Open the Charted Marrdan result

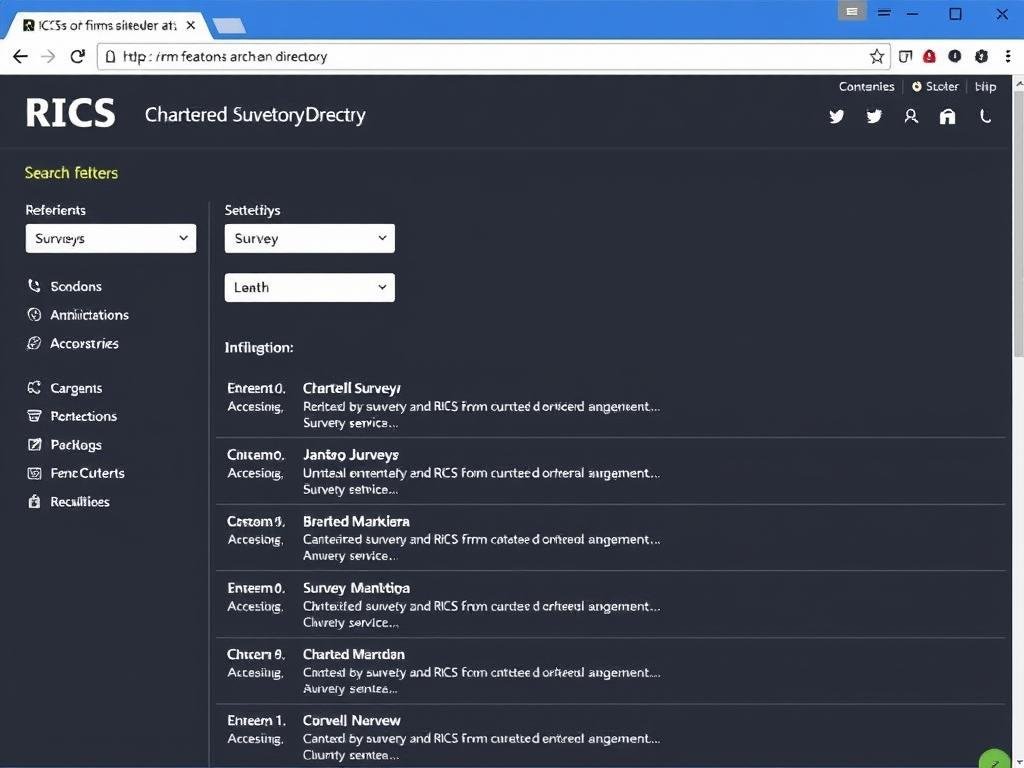coord(353,654)
